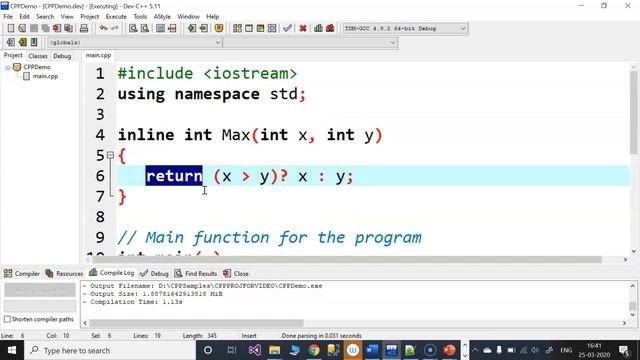
Task: Click the Save All toolbar icon
Action: click(x=45, y=28)
